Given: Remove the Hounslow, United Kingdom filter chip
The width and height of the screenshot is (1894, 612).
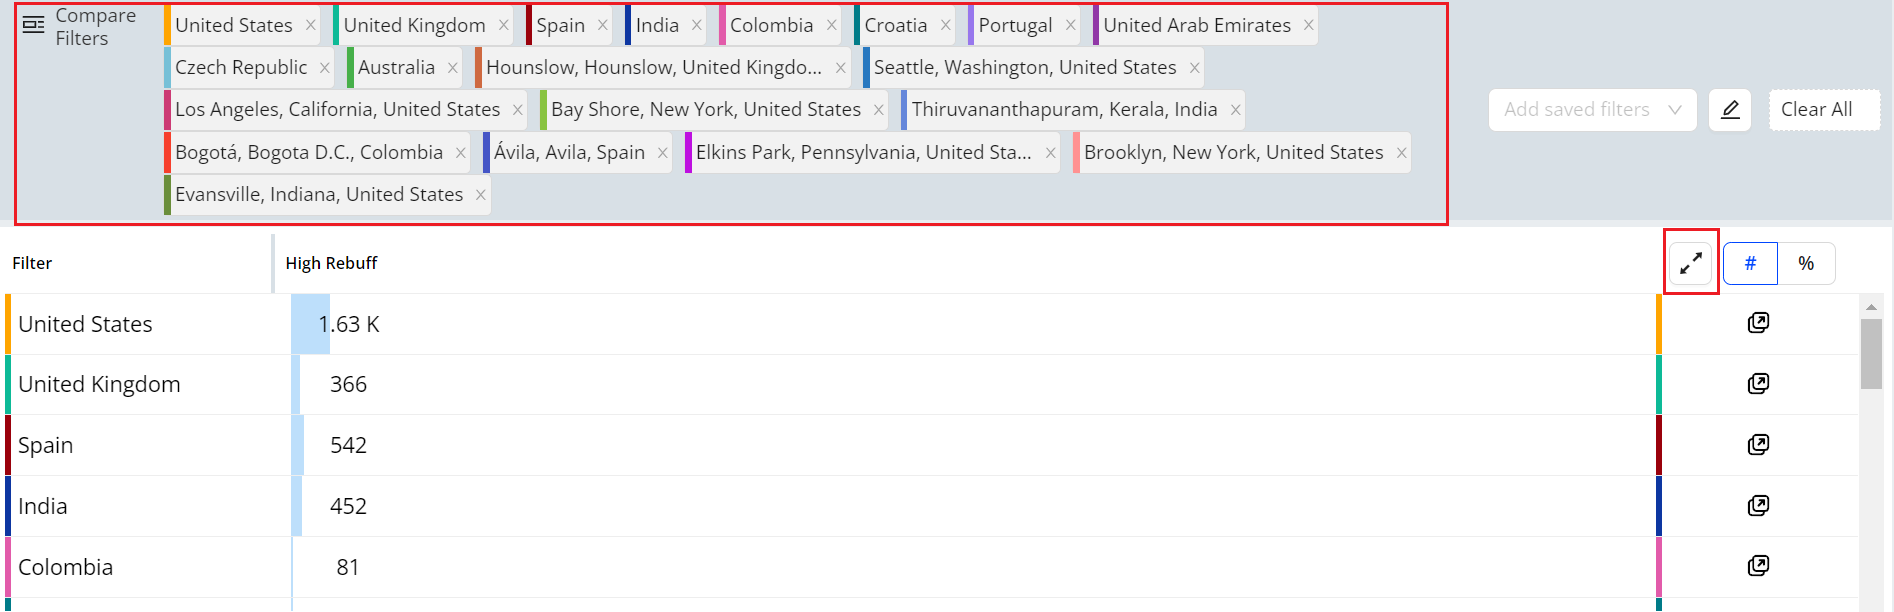Looking at the screenshot, I should 841,68.
